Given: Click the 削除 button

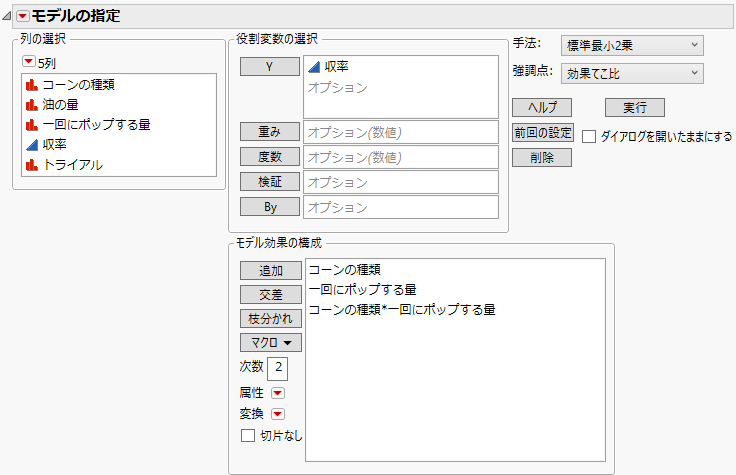Looking at the screenshot, I should 542,158.
